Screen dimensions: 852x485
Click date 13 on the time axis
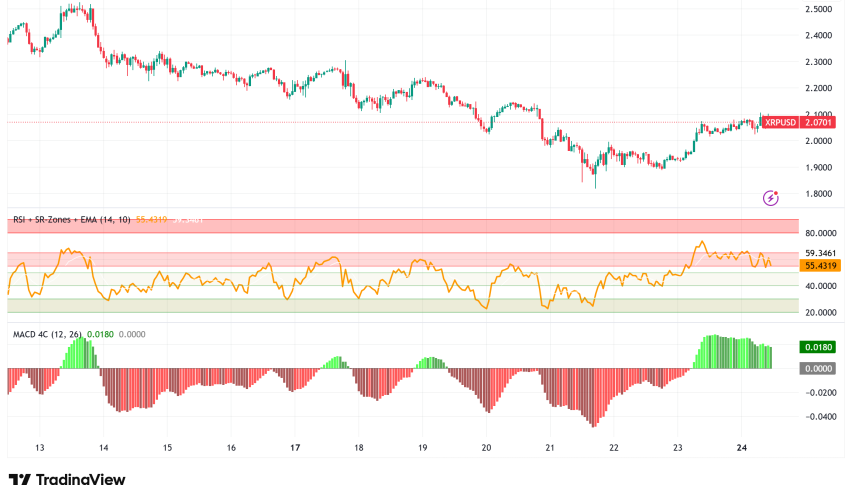[39, 448]
